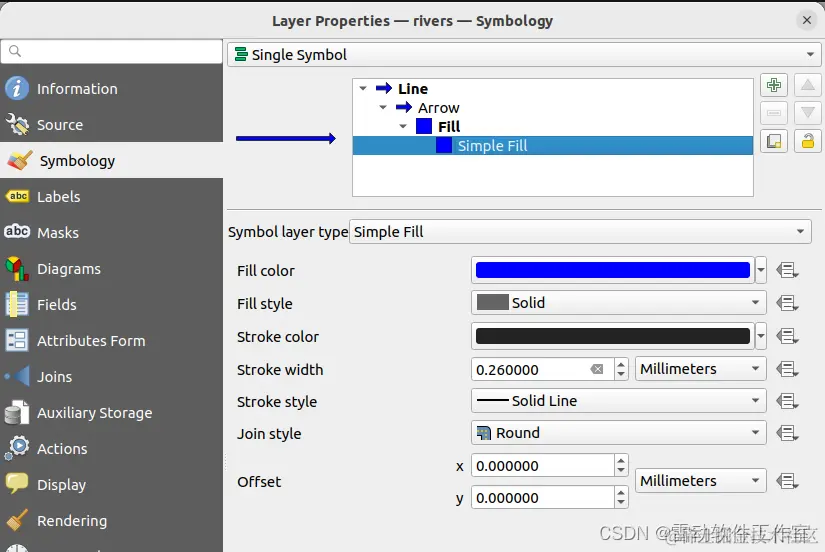Open the Stroke style Solid Line dropdown
This screenshot has width=825, height=552.
[619, 401]
